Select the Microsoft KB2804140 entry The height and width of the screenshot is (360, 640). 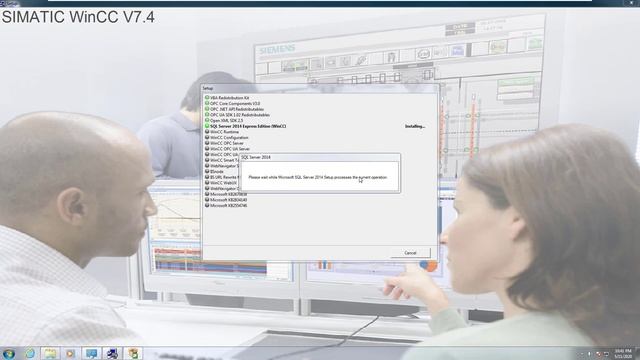click(229, 200)
